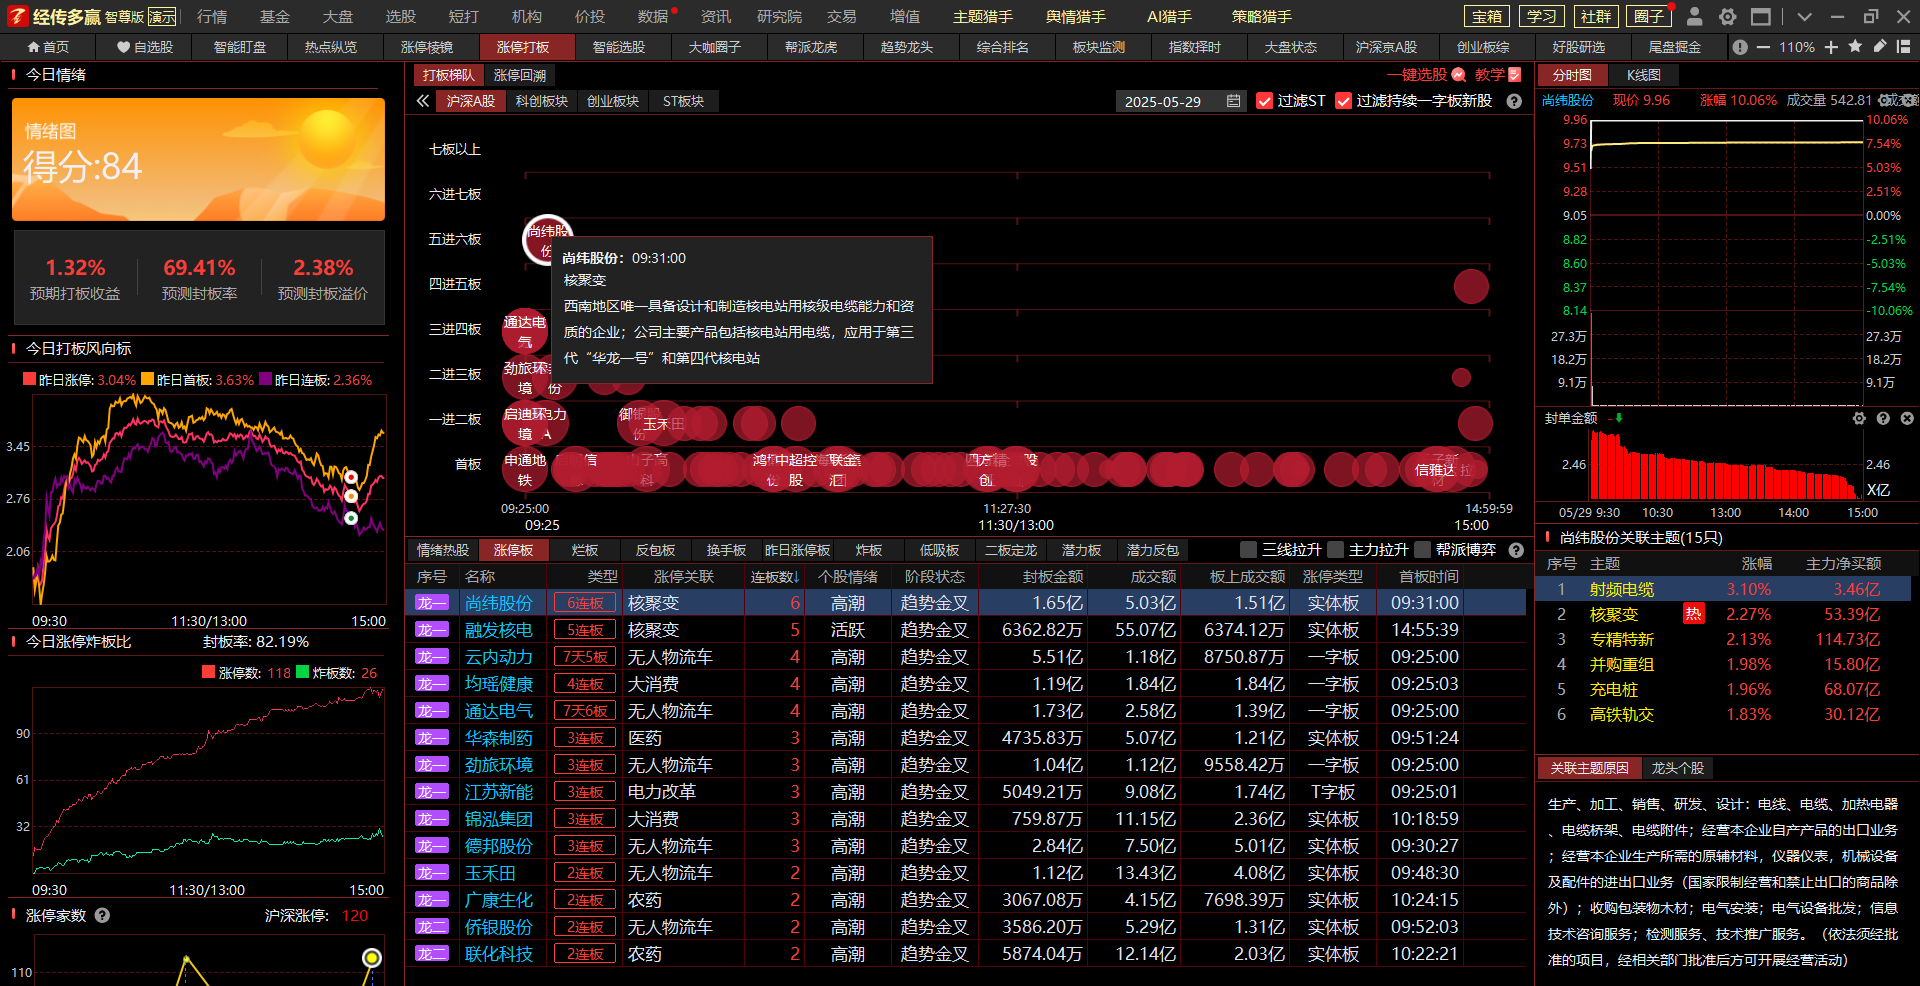Switch to the 涨停回溯 tab
1920x986 pixels.
click(520, 75)
